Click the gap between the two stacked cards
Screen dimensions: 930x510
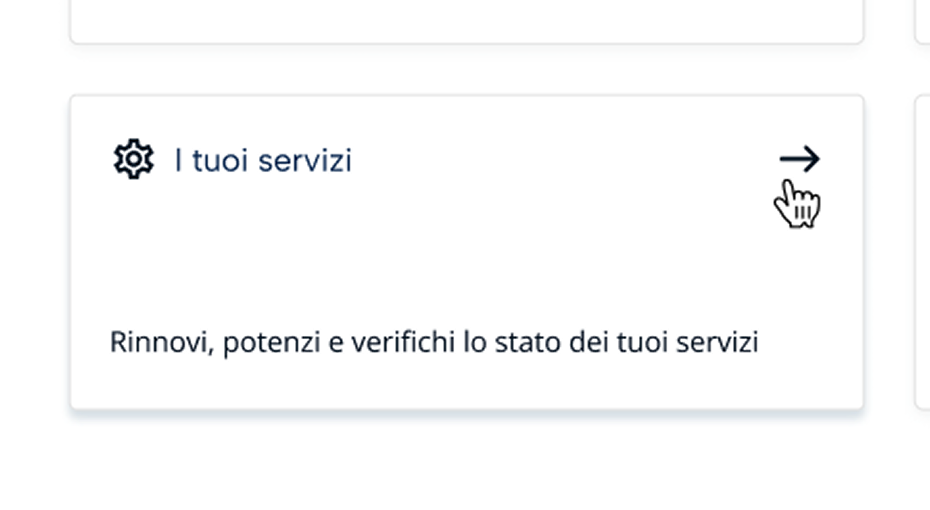466,70
